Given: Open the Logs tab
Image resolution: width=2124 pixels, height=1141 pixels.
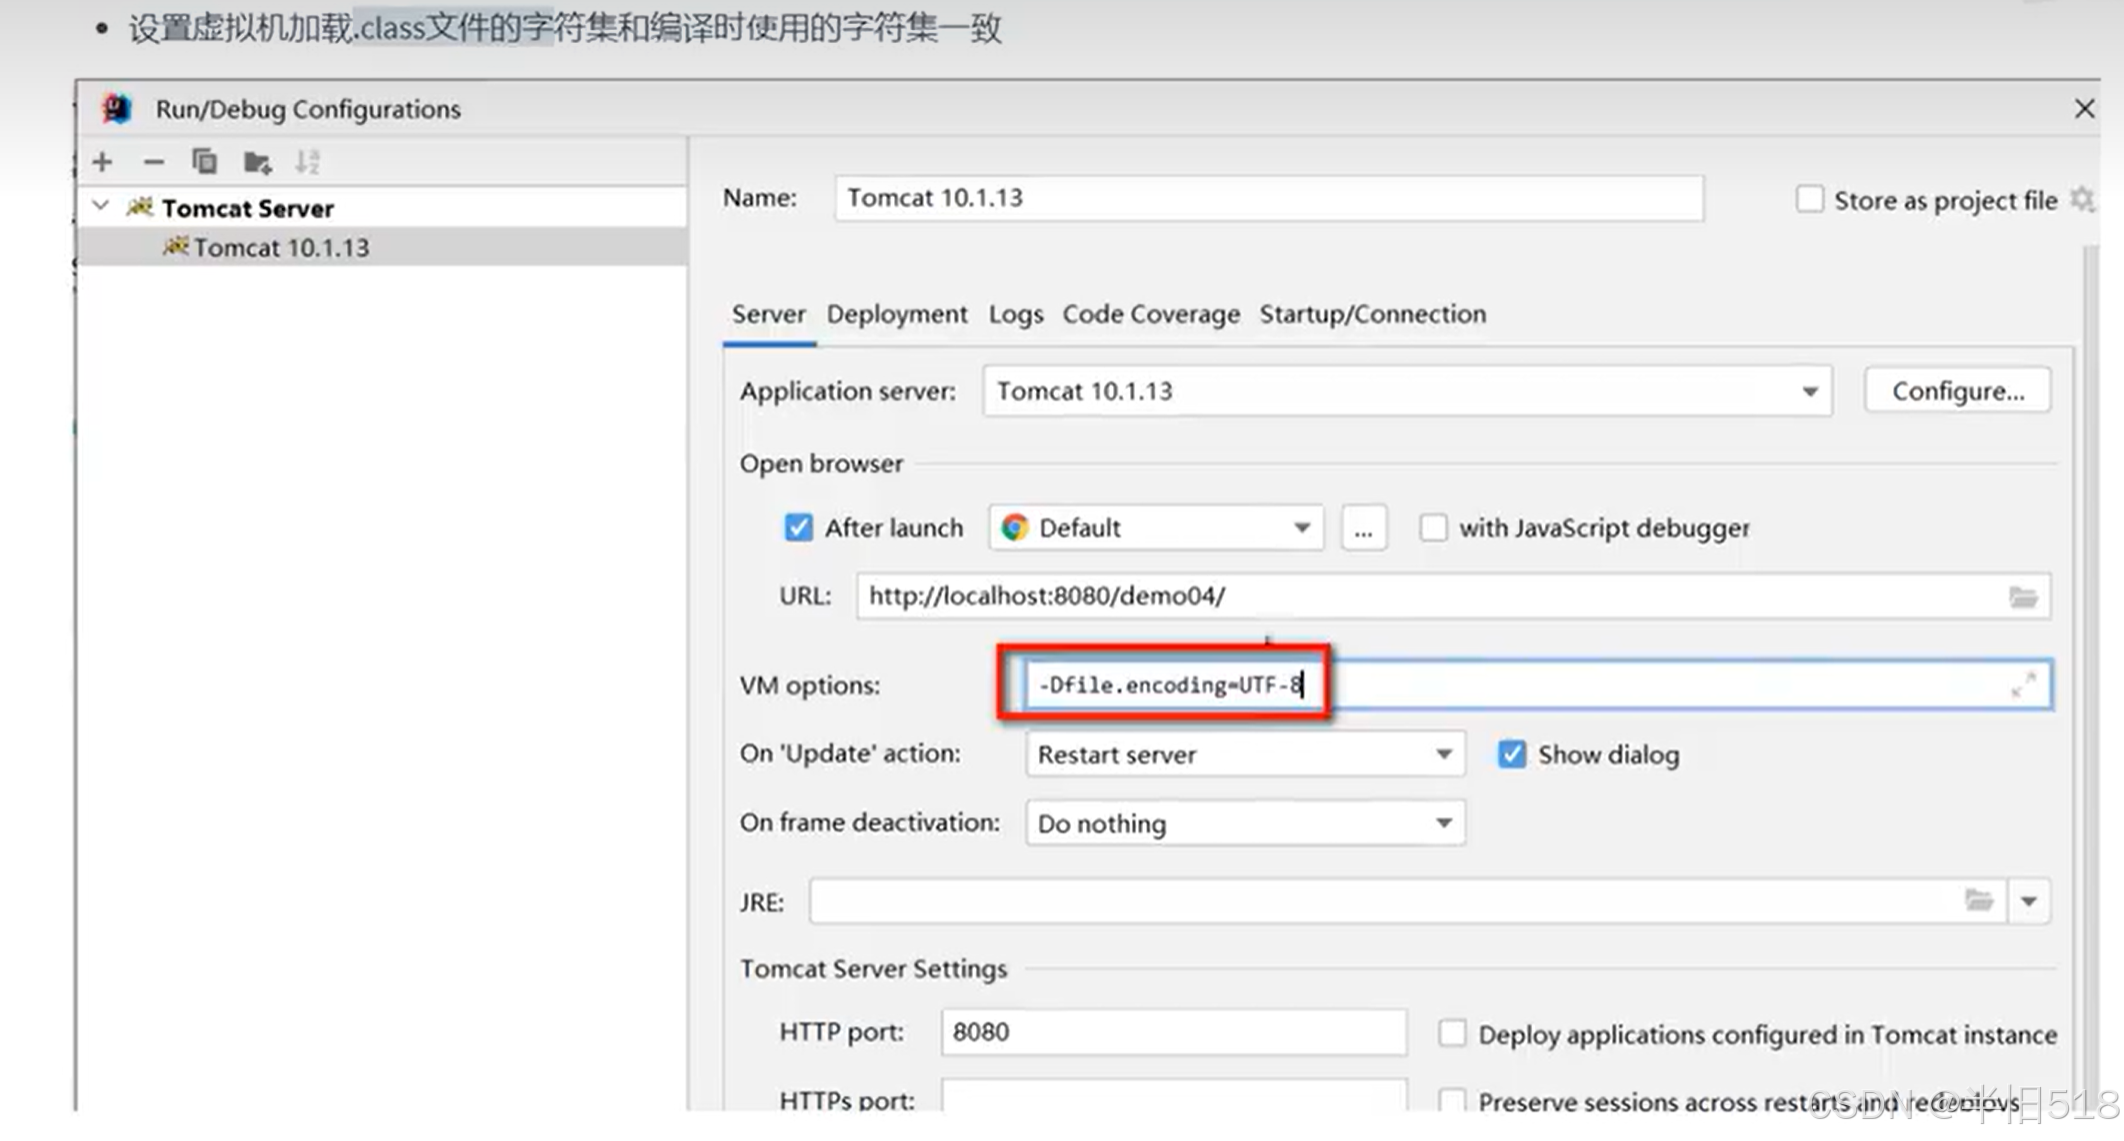Looking at the screenshot, I should coord(1016,314).
